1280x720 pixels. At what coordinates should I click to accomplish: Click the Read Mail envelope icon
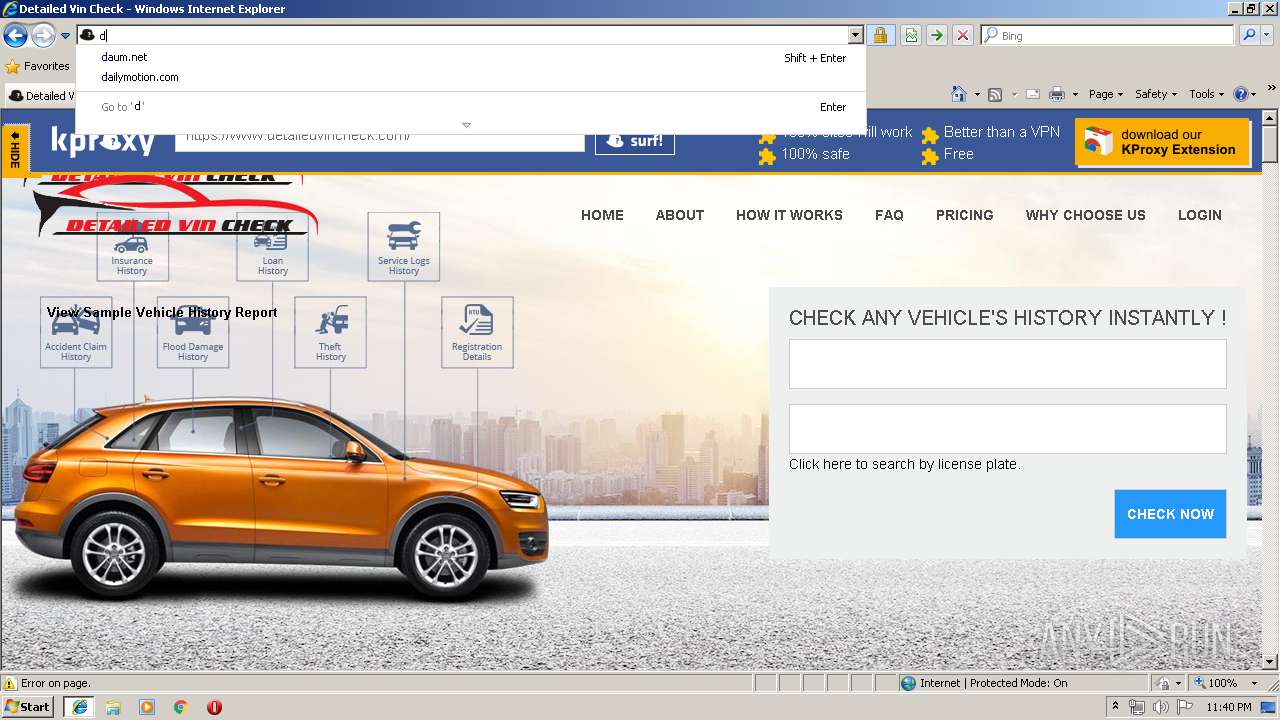coord(1033,94)
